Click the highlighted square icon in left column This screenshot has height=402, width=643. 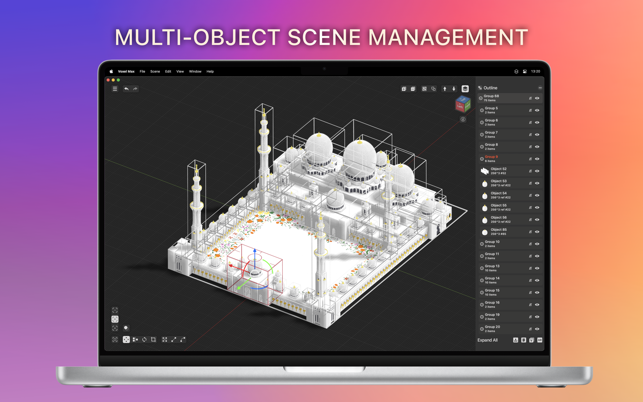[x=115, y=319]
